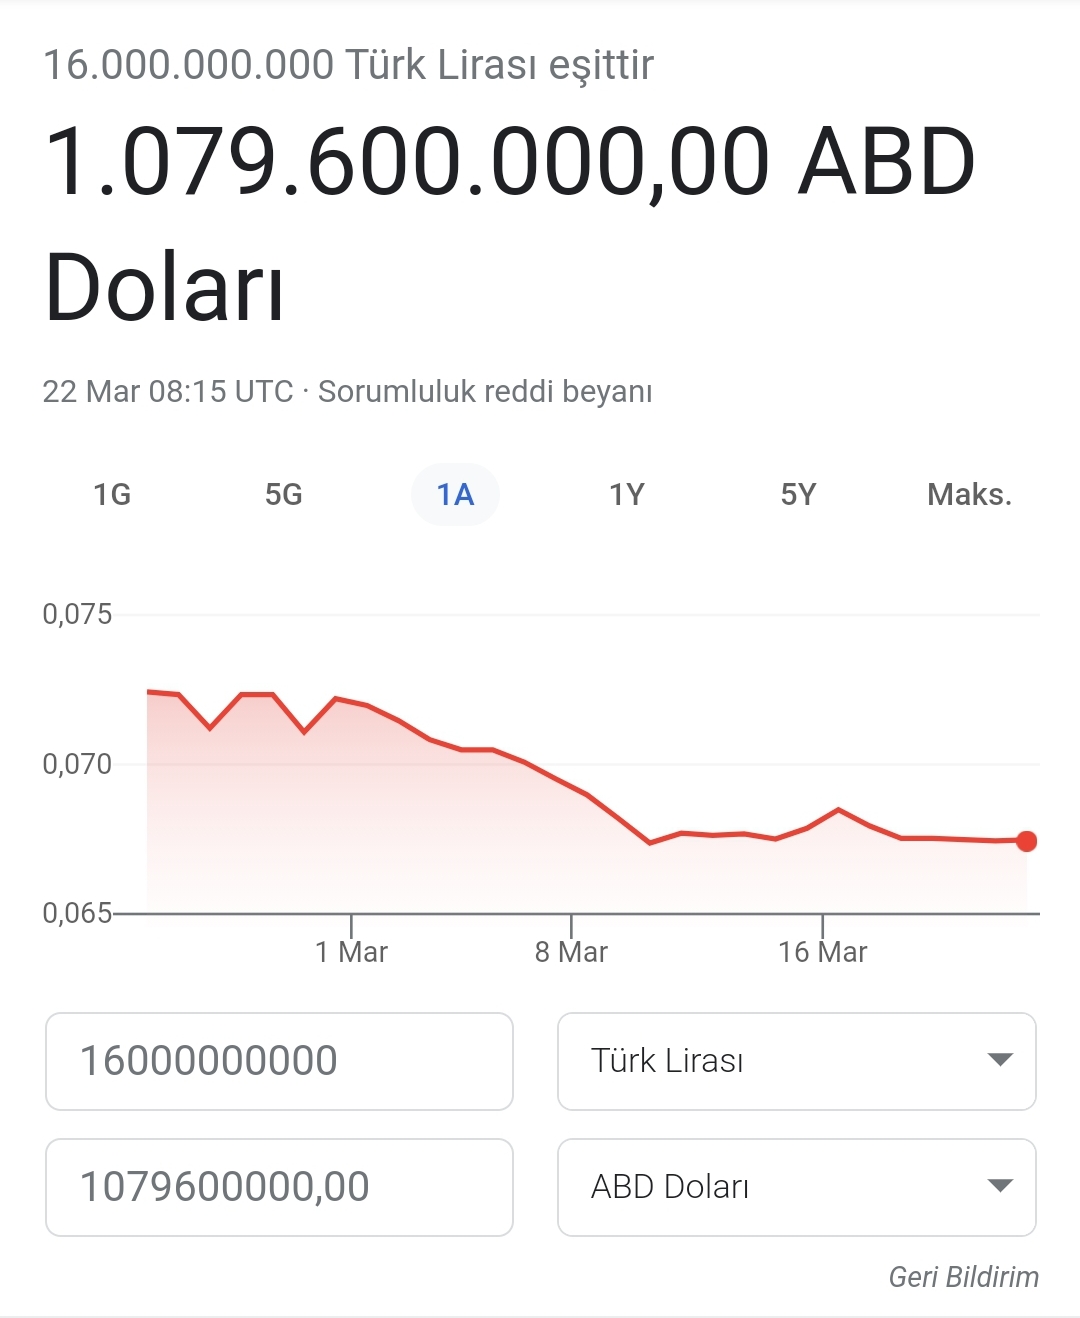This screenshot has height=1318, width=1080.
Task: Click the 1 Mar tick on chart axis
Action: [x=351, y=951]
